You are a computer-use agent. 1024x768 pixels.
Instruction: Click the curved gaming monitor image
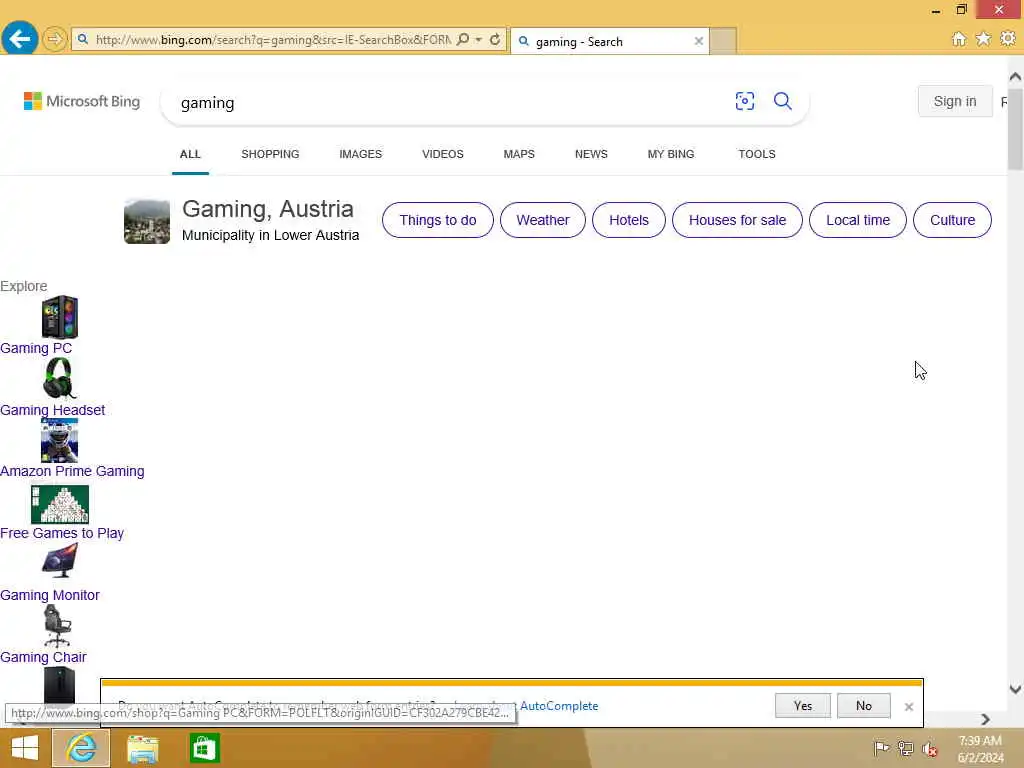[x=59, y=562]
